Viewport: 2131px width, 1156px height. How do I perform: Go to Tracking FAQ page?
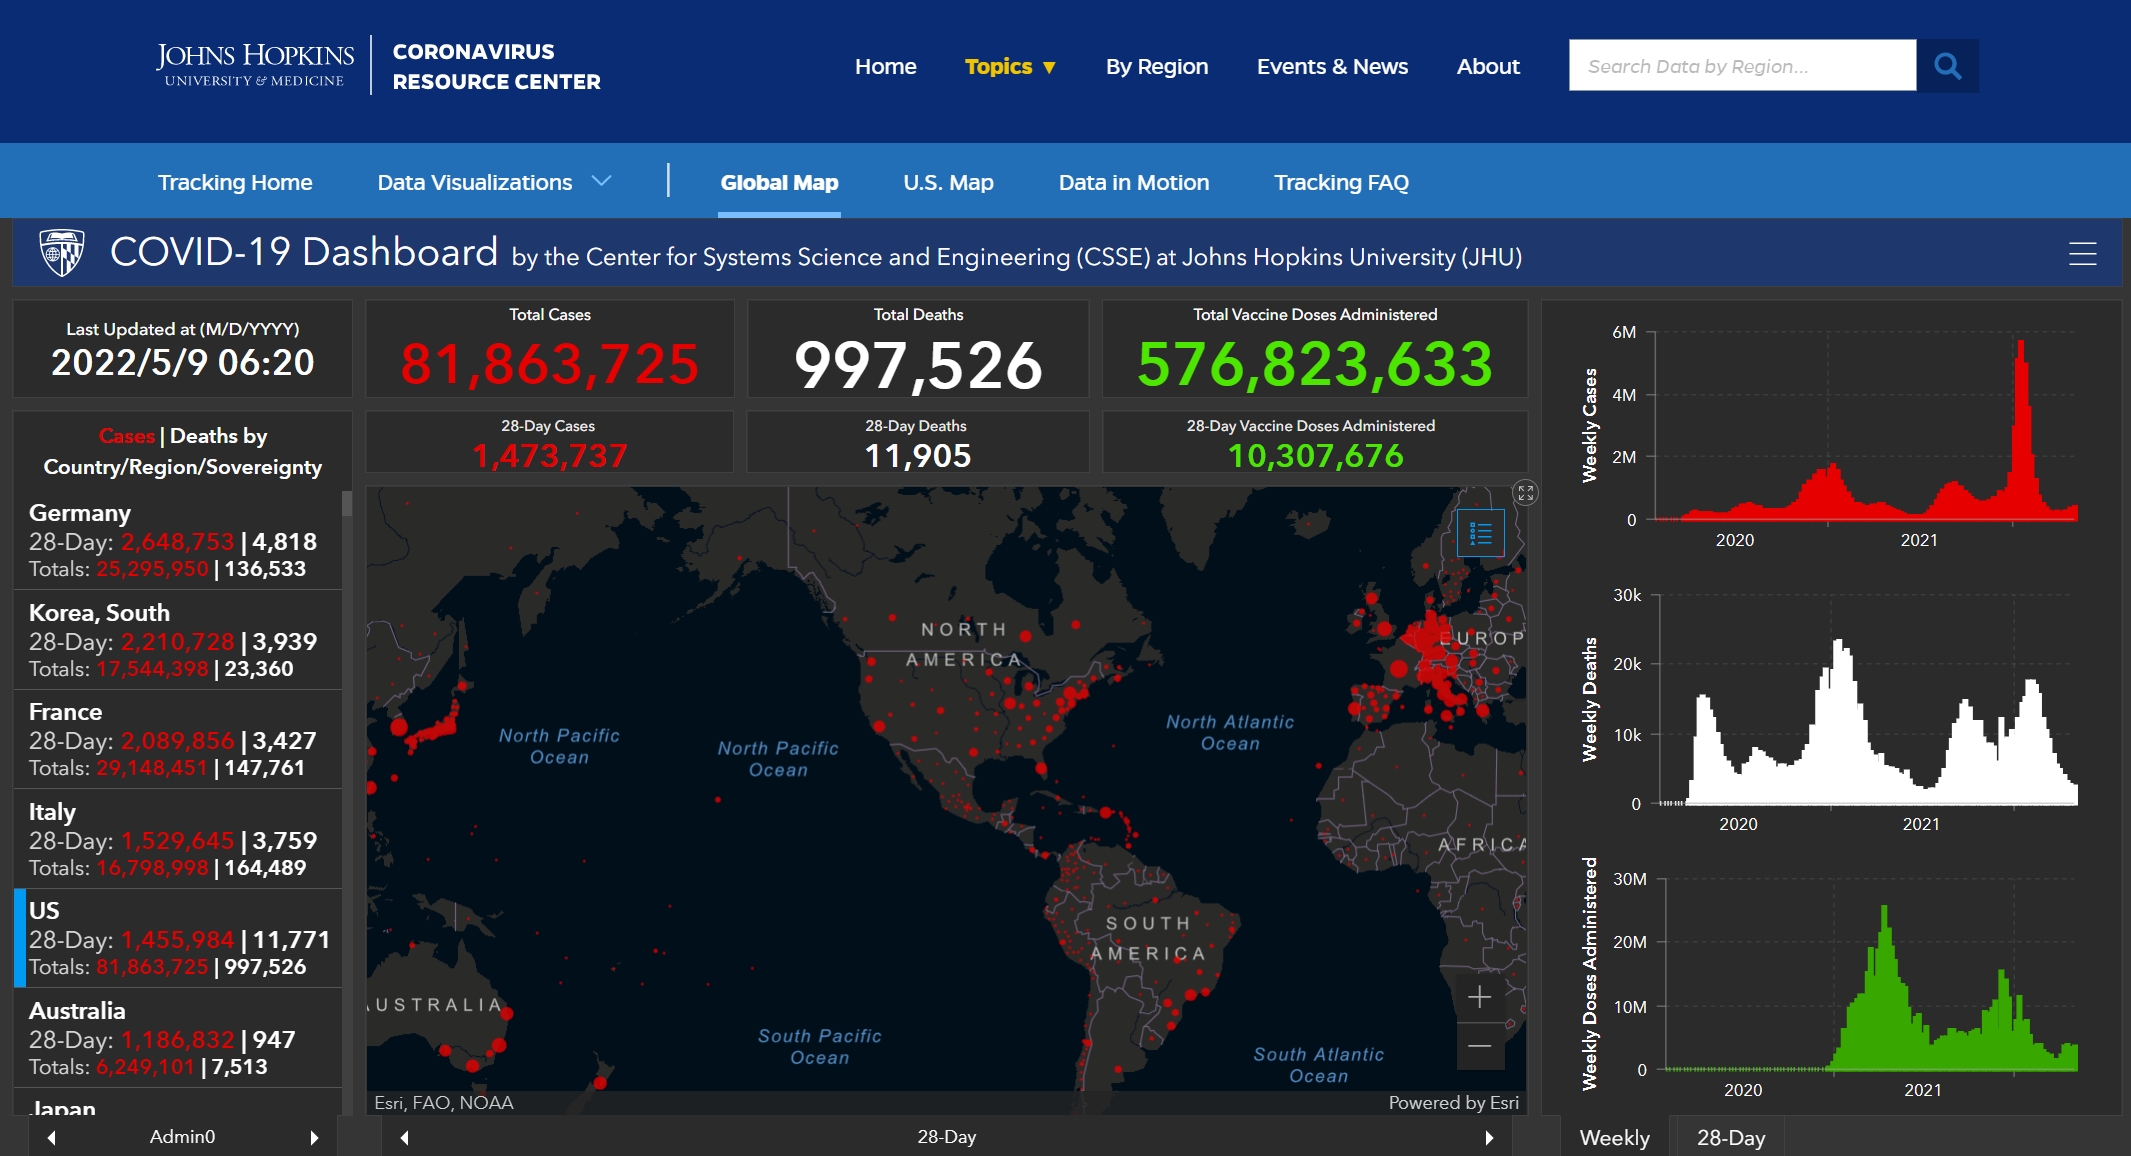click(x=1340, y=182)
